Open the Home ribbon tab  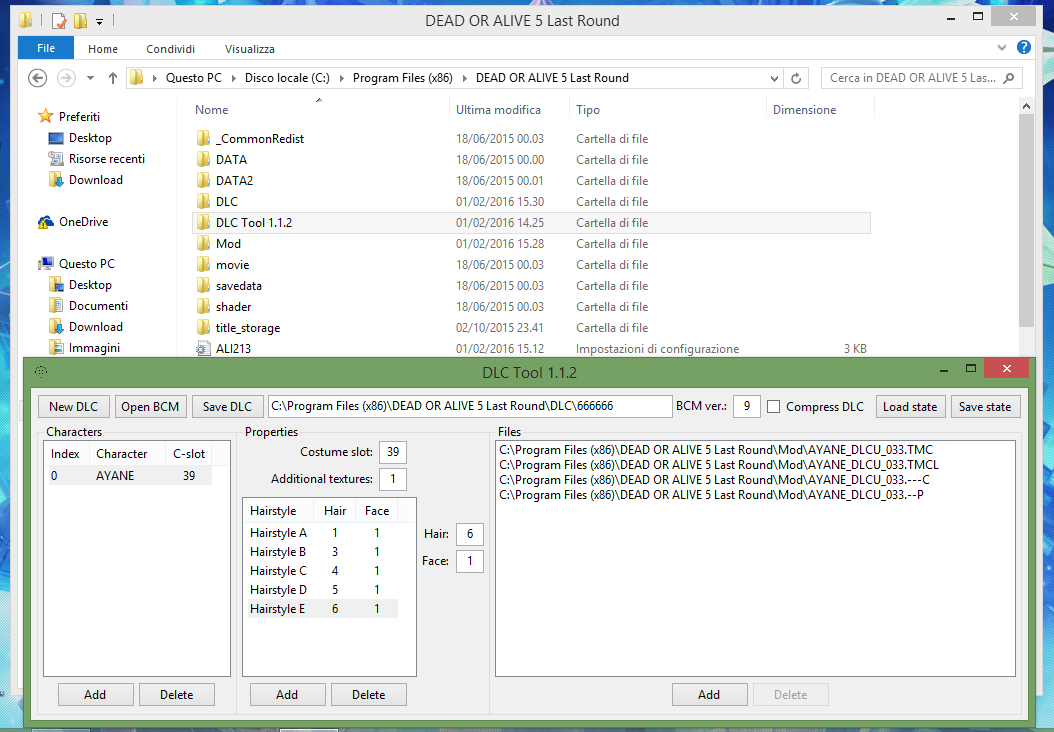pos(103,48)
